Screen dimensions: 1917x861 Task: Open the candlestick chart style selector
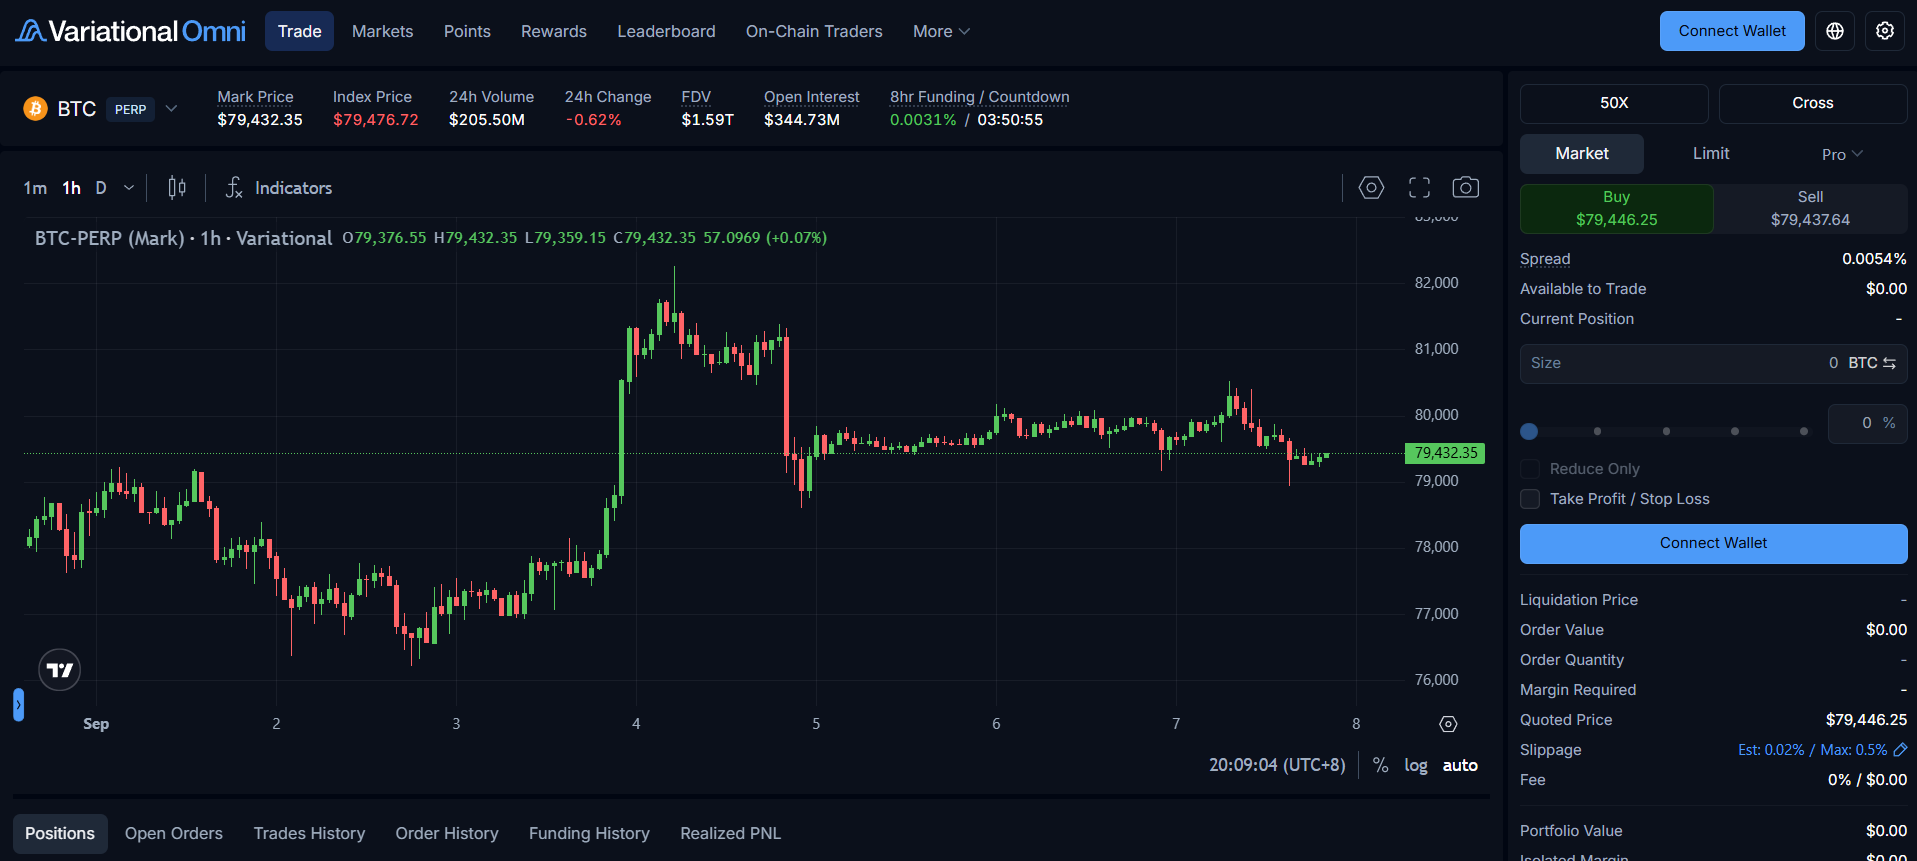(x=177, y=187)
